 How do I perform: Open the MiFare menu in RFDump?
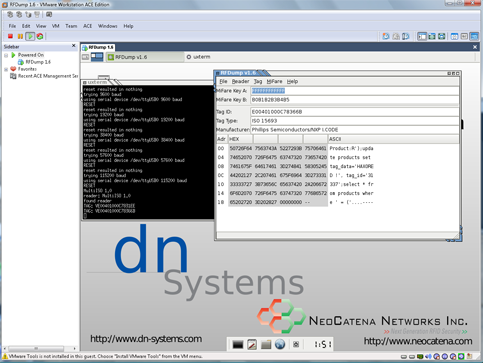pos(274,81)
